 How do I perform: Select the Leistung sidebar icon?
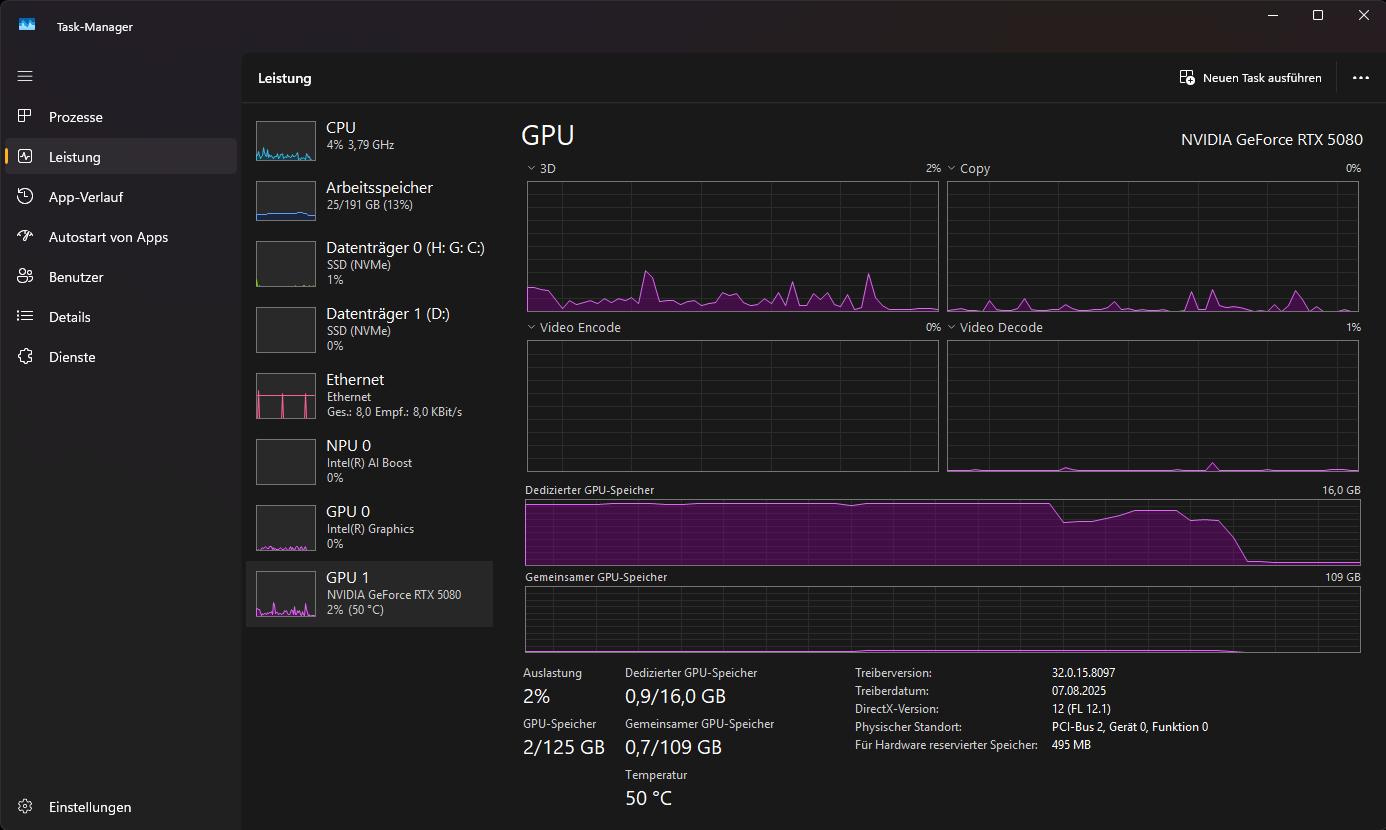25,156
